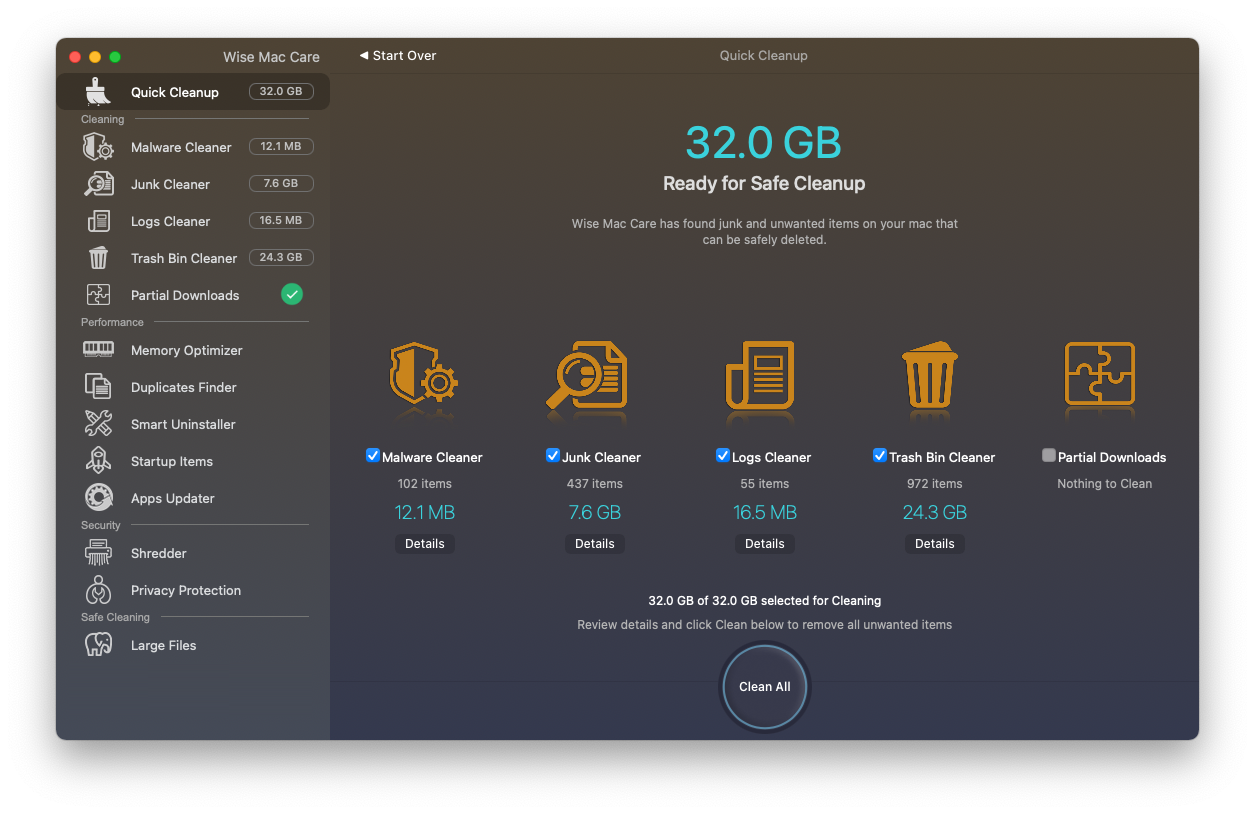Click the cyan 7.6 GB size above Details

coord(595,513)
